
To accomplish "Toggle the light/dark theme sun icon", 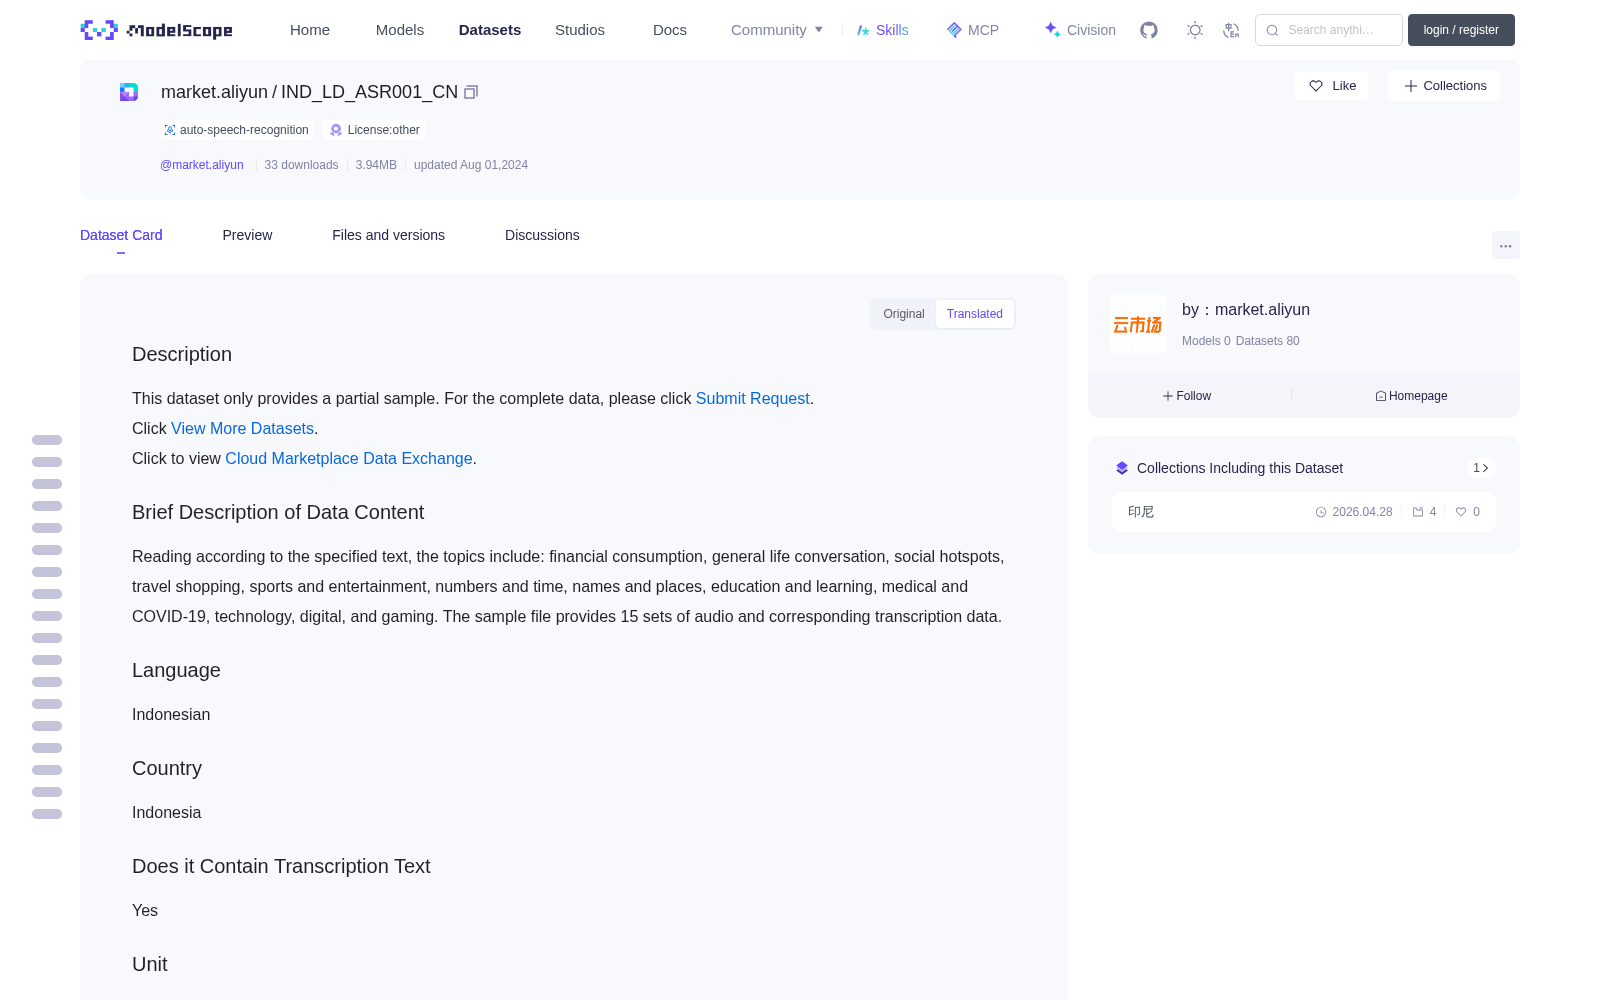I will (1195, 30).
